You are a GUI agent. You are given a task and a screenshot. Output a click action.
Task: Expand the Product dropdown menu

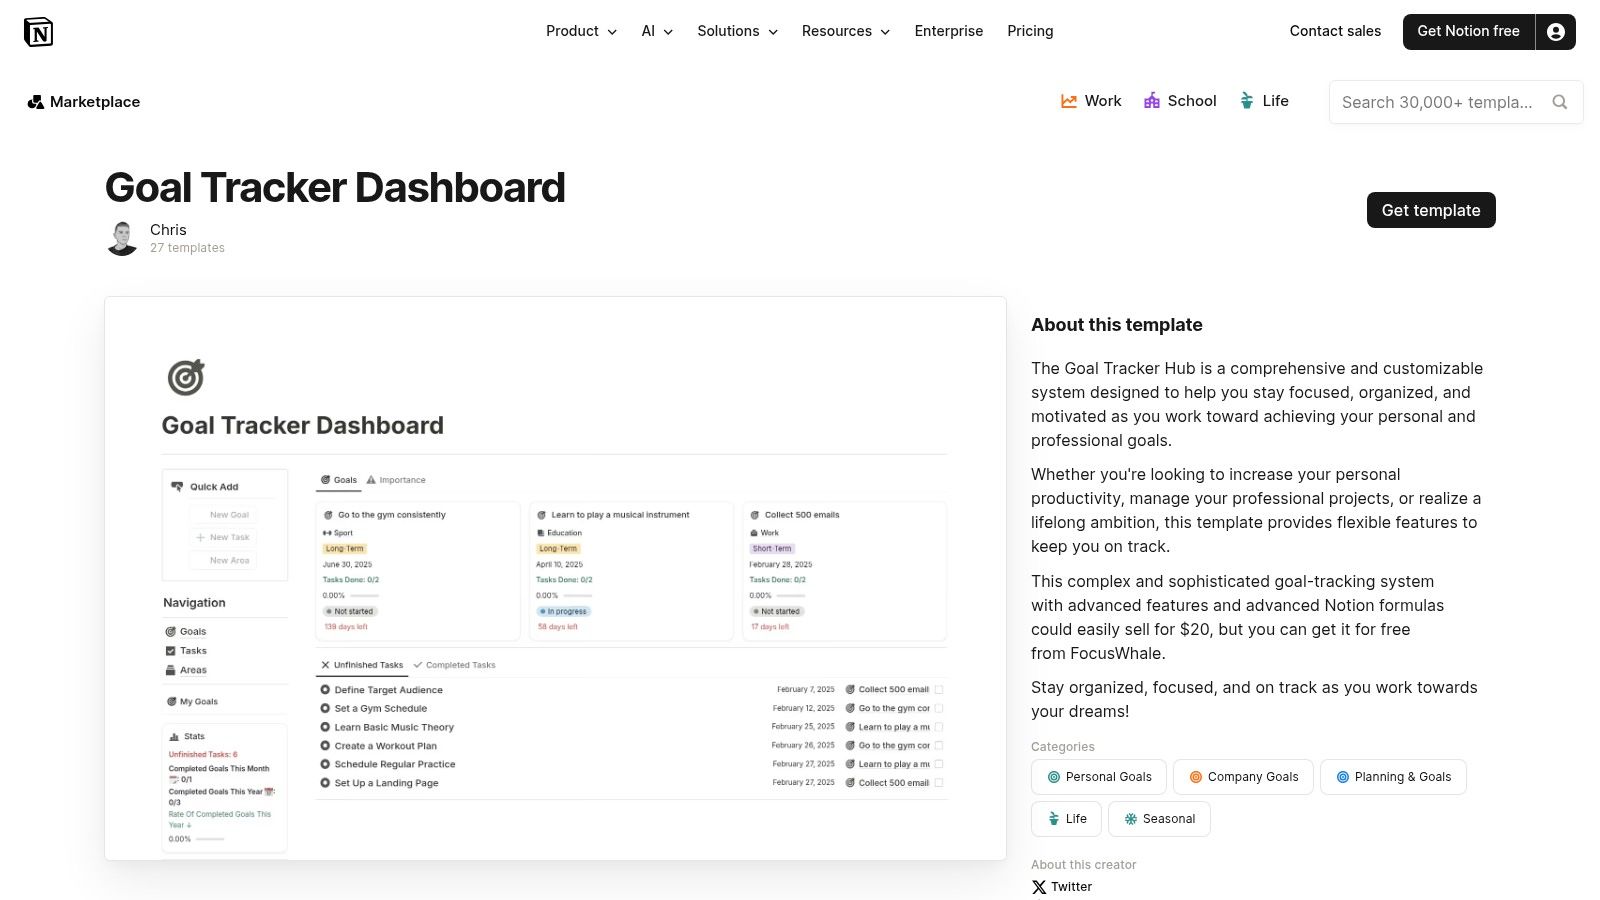click(581, 31)
